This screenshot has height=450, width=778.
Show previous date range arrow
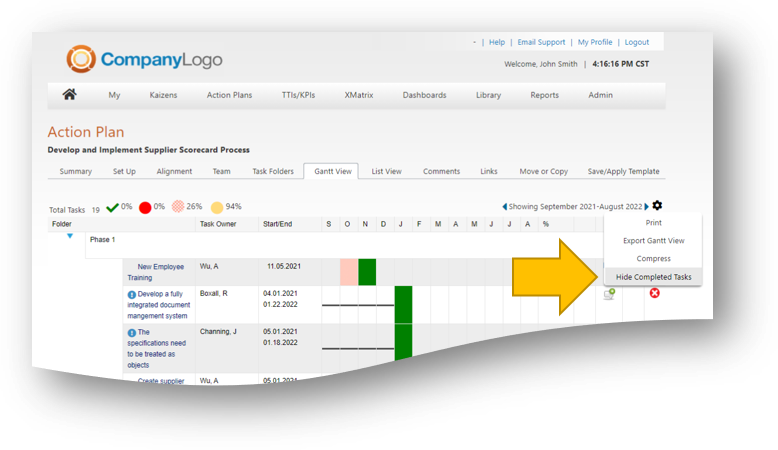[505, 206]
